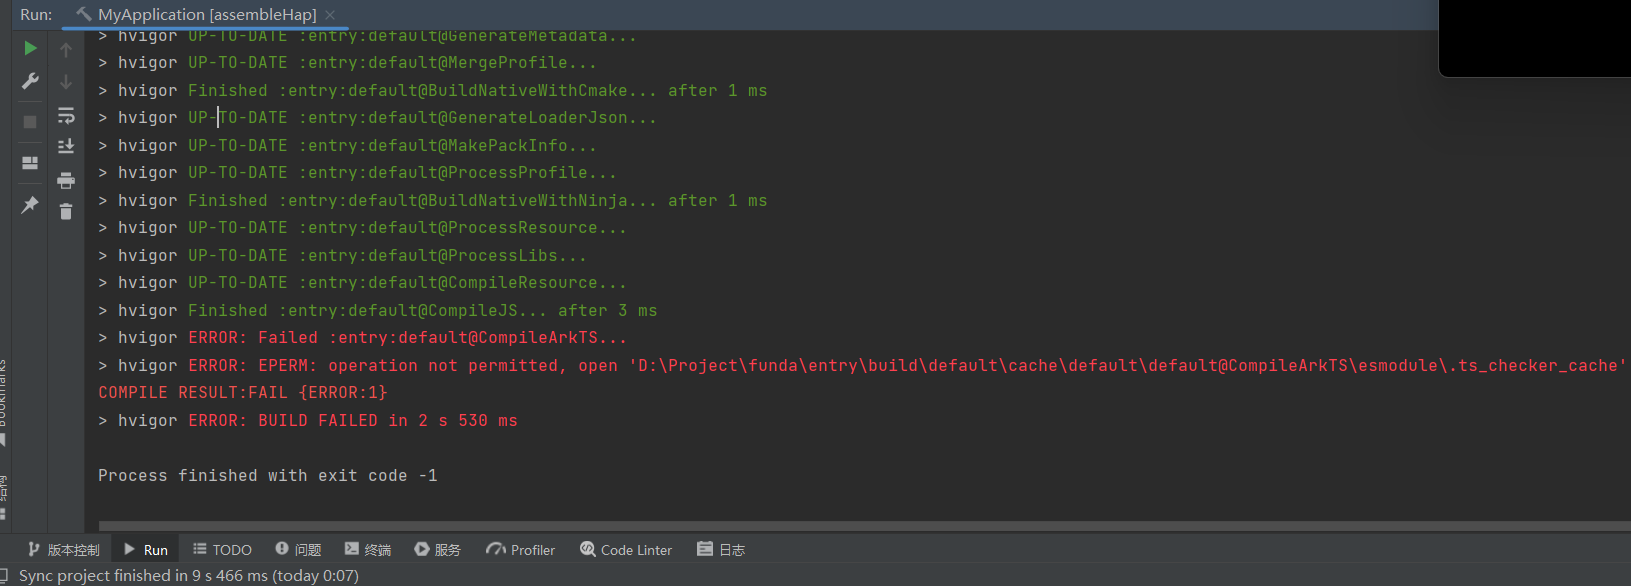Open the 服务 services panel

438,550
